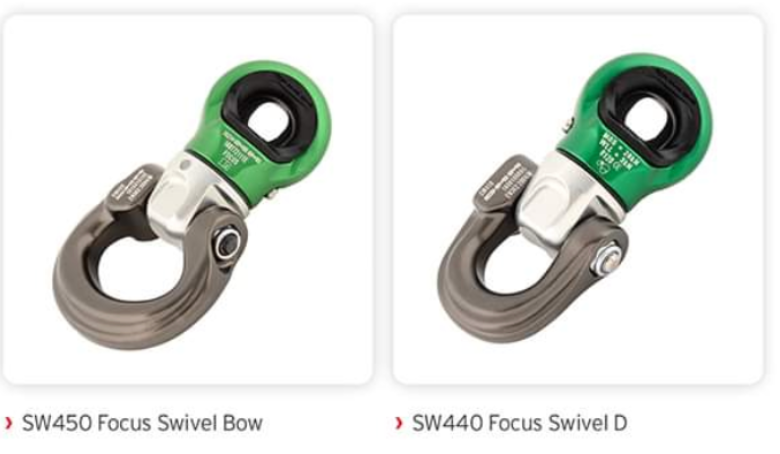Select the SW450 swivel bow product card
Viewport: 780px width, 454px height.
point(188,199)
